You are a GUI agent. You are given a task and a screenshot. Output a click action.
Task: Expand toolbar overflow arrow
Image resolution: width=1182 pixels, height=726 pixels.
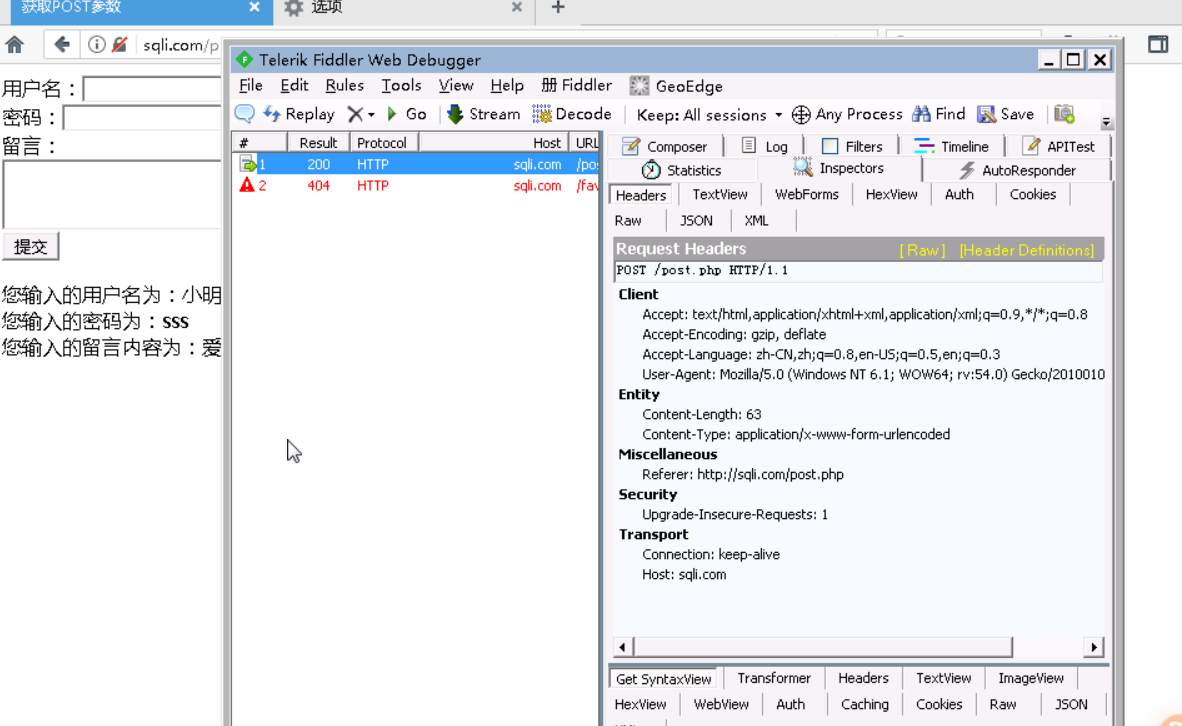[x=1106, y=122]
